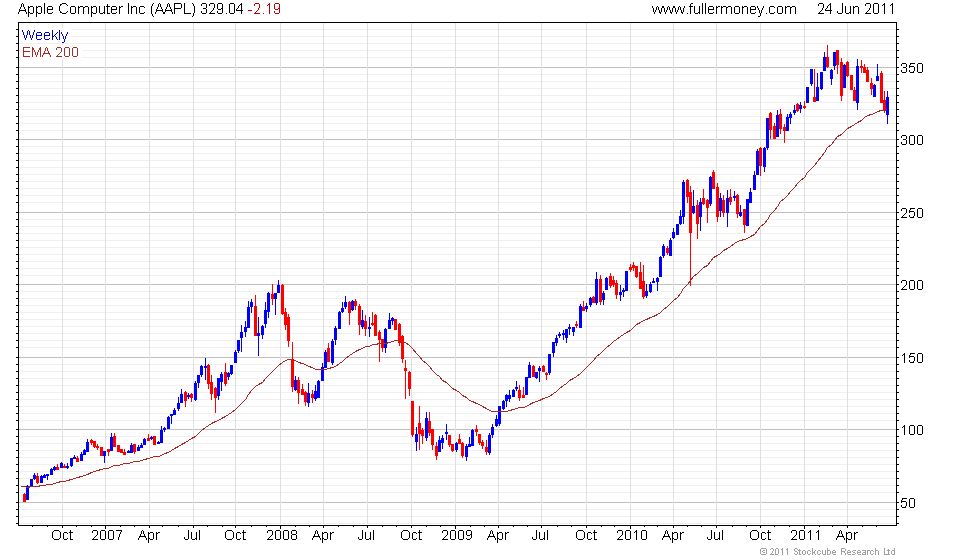Click the 100 price axis label
The image size is (980, 560).
pyautogui.click(x=912, y=430)
